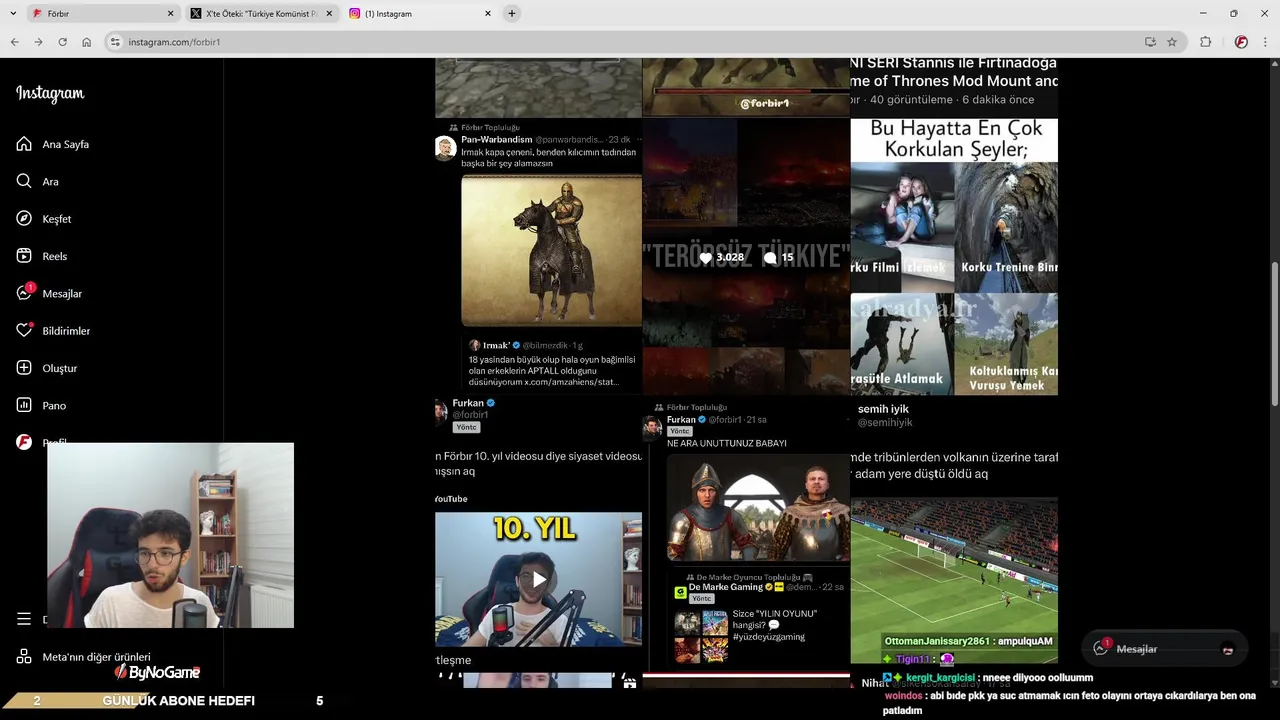Open the Stannis mod post at top right
The height and width of the screenshot is (720, 1280).
coord(954,87)
